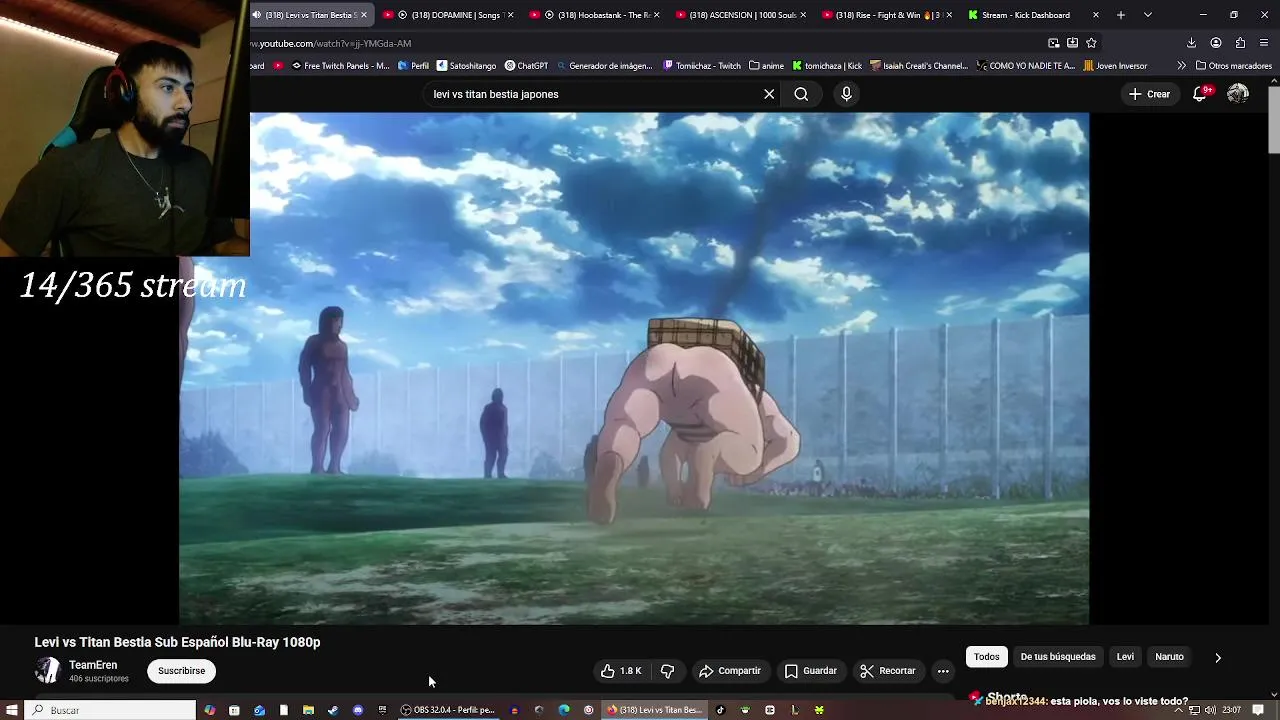Open Copilot icon in the taskbar
The width and height of the screenshot is (1280, 720).
(209, 710)
